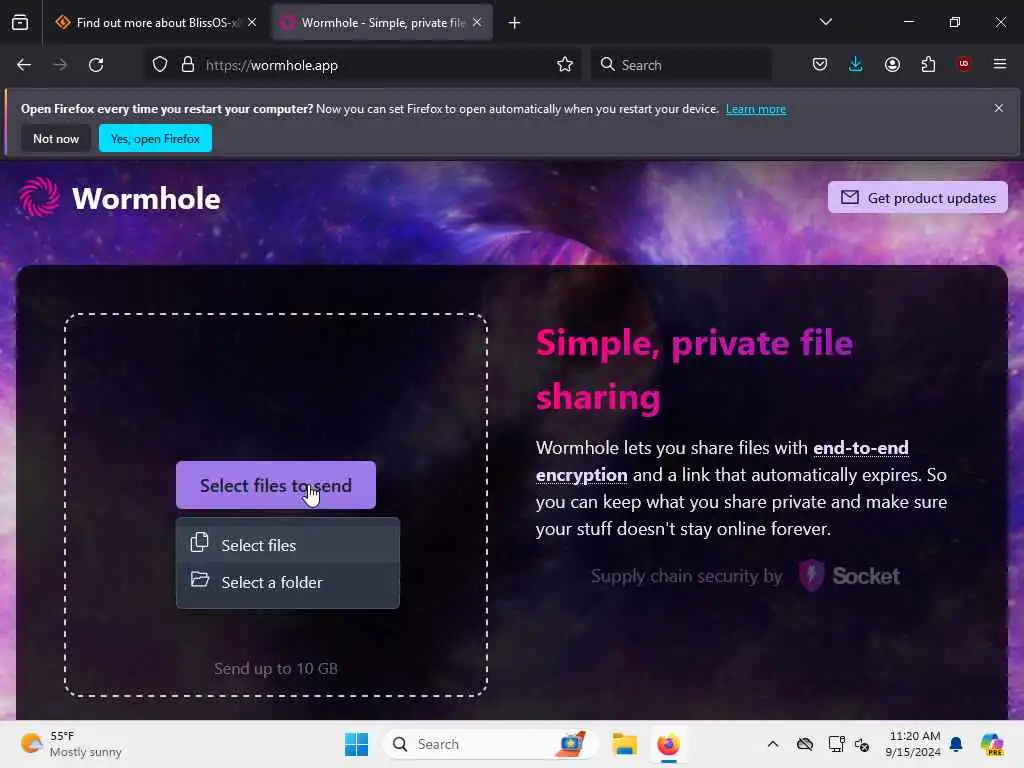Viewport: 1024px width, 768px height.
Task: Close the BlissOS tab
Action: (252, 23)
